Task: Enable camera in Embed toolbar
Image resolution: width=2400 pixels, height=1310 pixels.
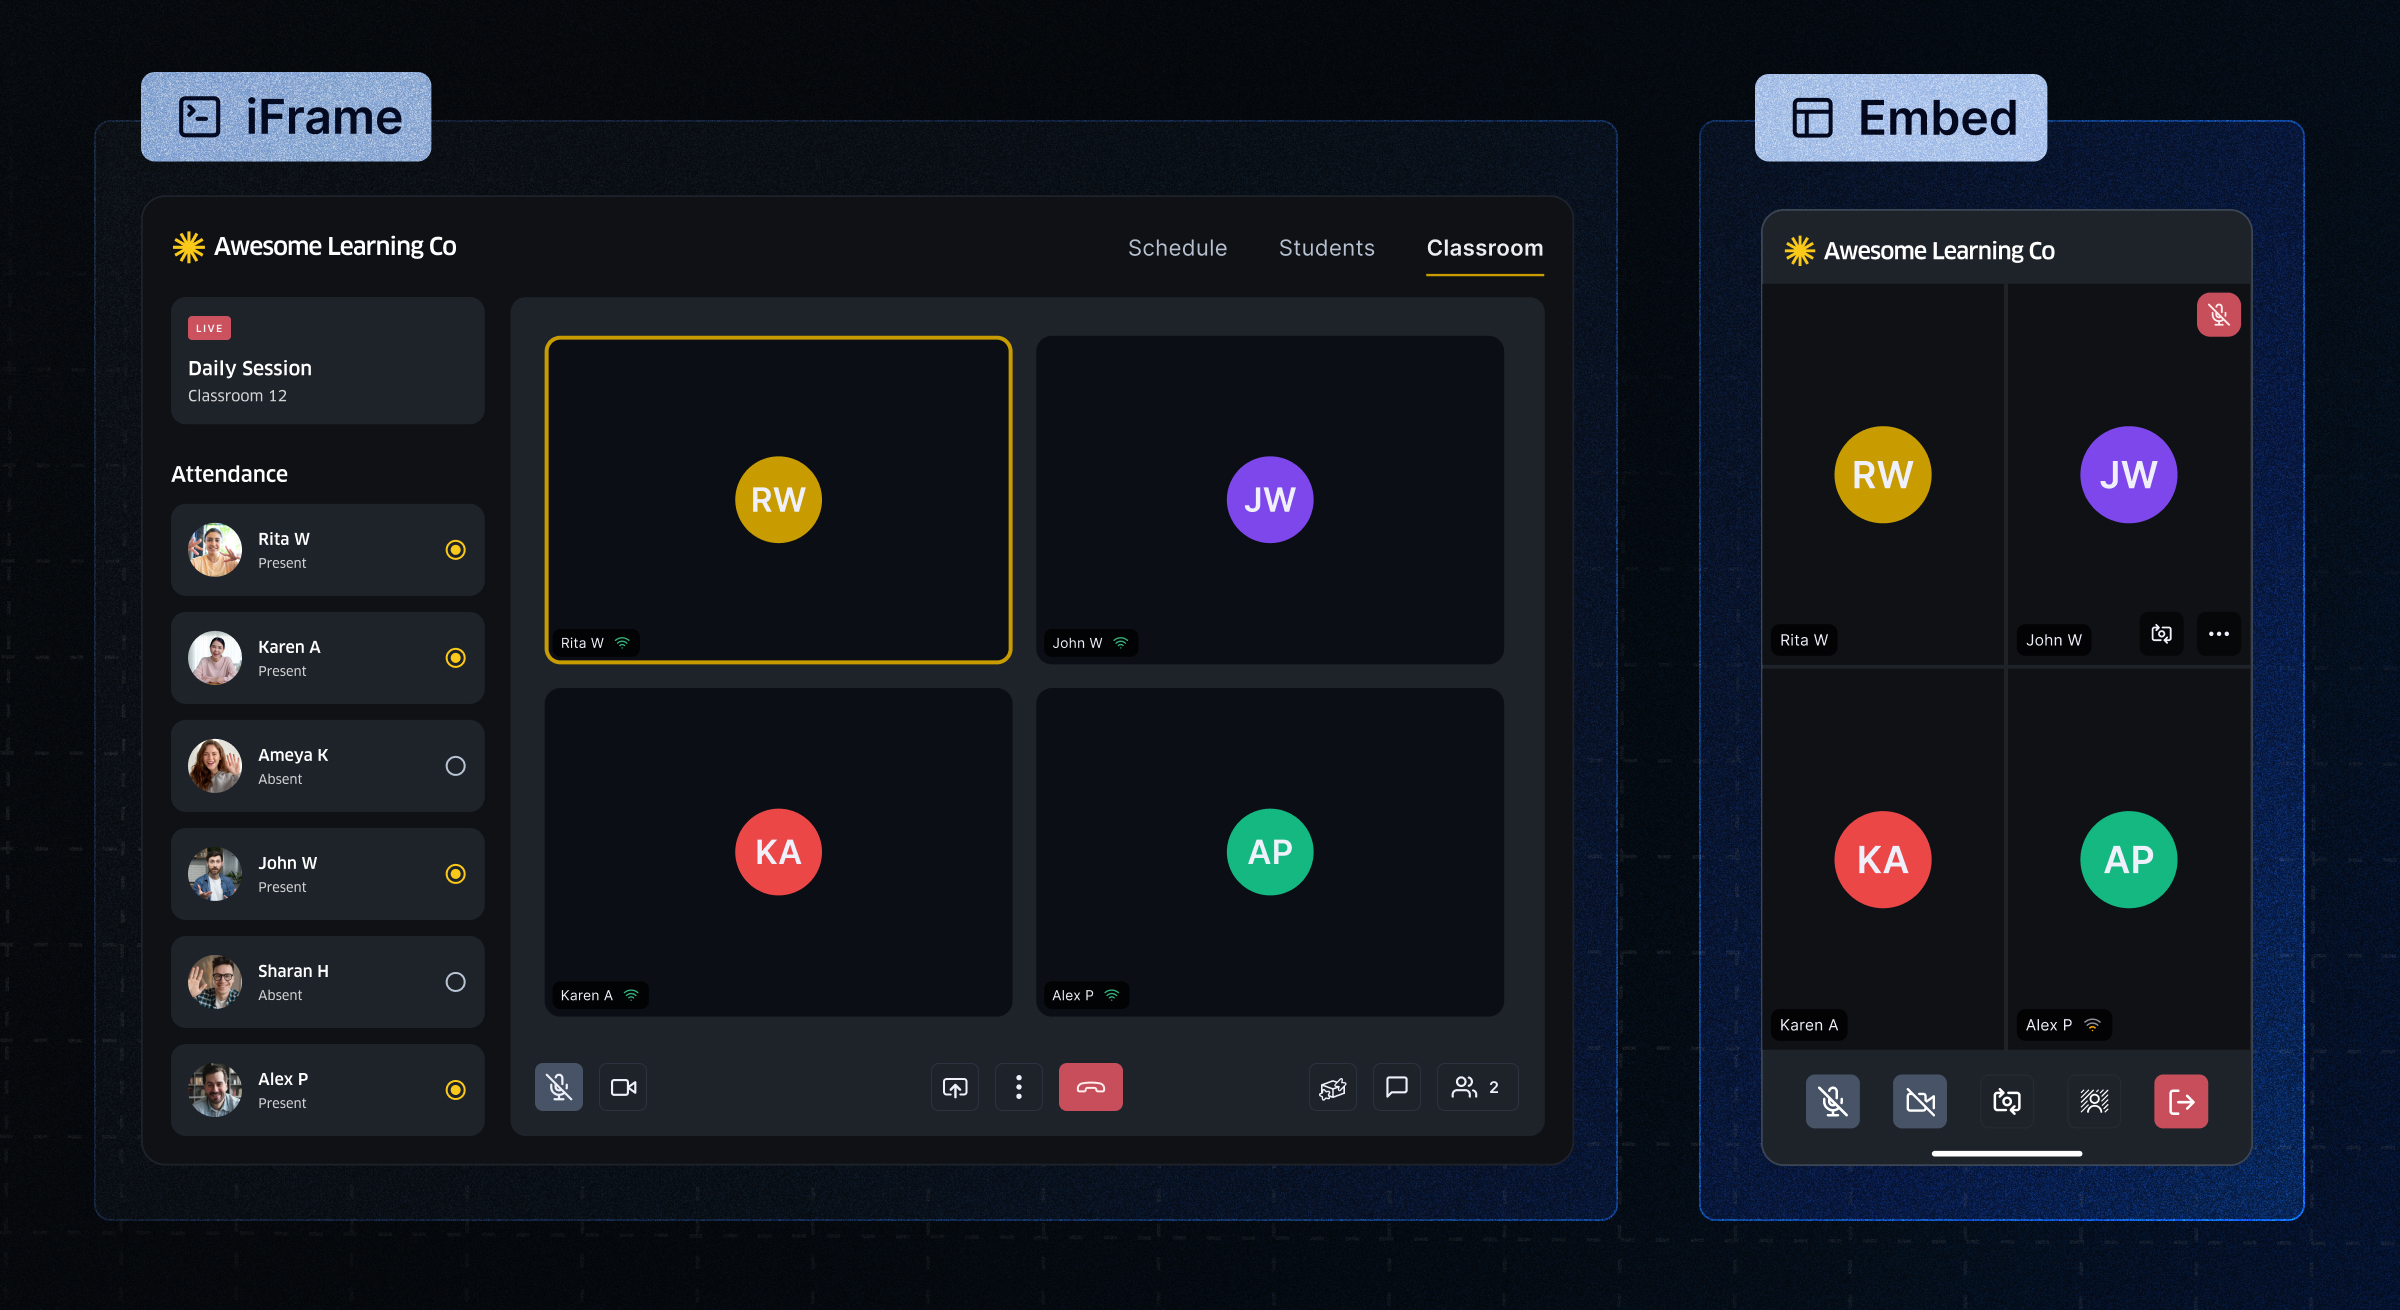Action: [x=1920, y=1101]
